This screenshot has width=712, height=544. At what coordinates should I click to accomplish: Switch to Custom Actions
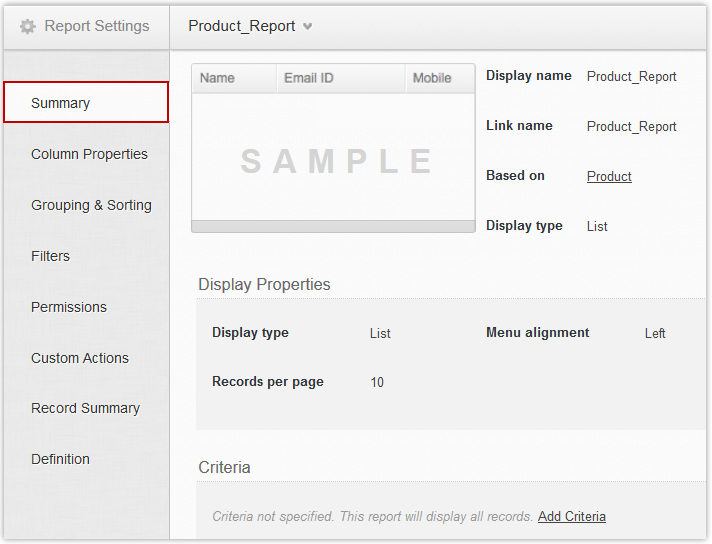tap(79, 358)
